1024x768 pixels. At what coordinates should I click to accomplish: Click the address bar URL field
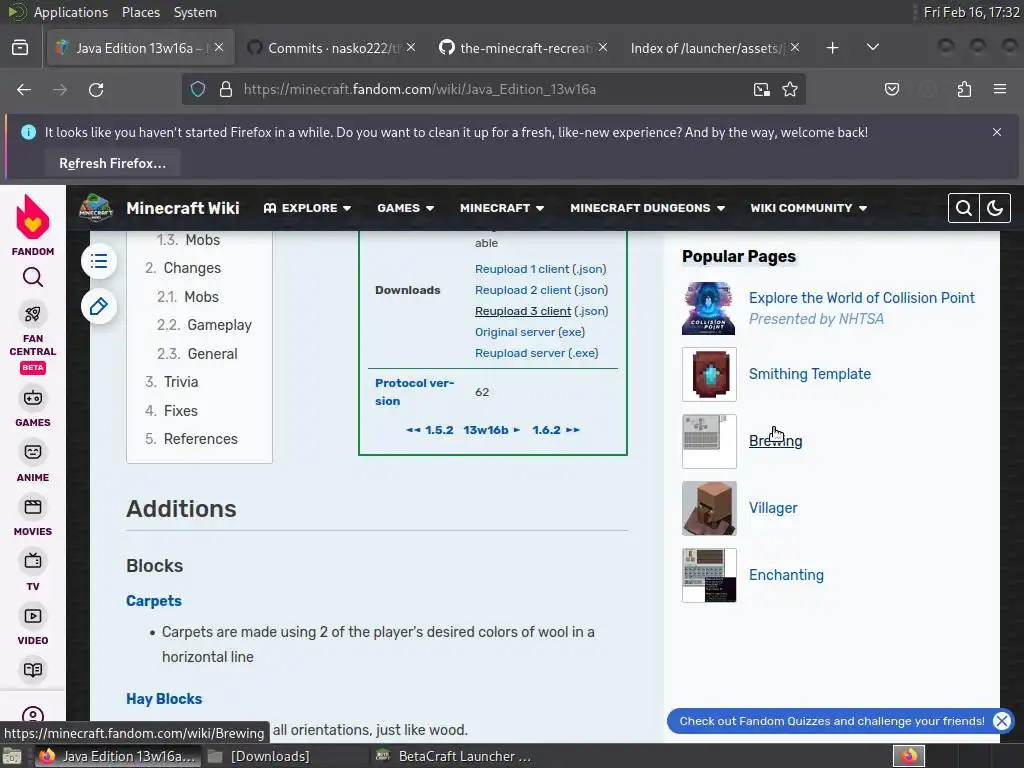point(494,89)
